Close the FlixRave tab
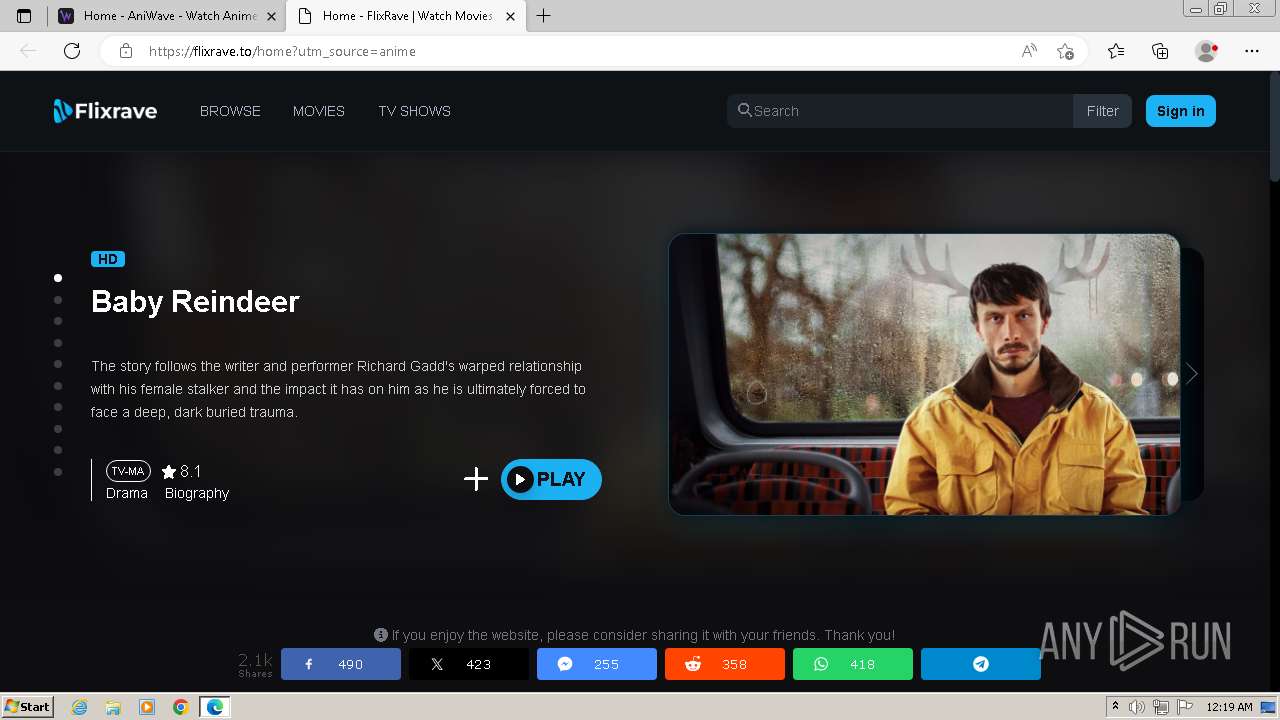1280x720 pixels. click(511, 16)
